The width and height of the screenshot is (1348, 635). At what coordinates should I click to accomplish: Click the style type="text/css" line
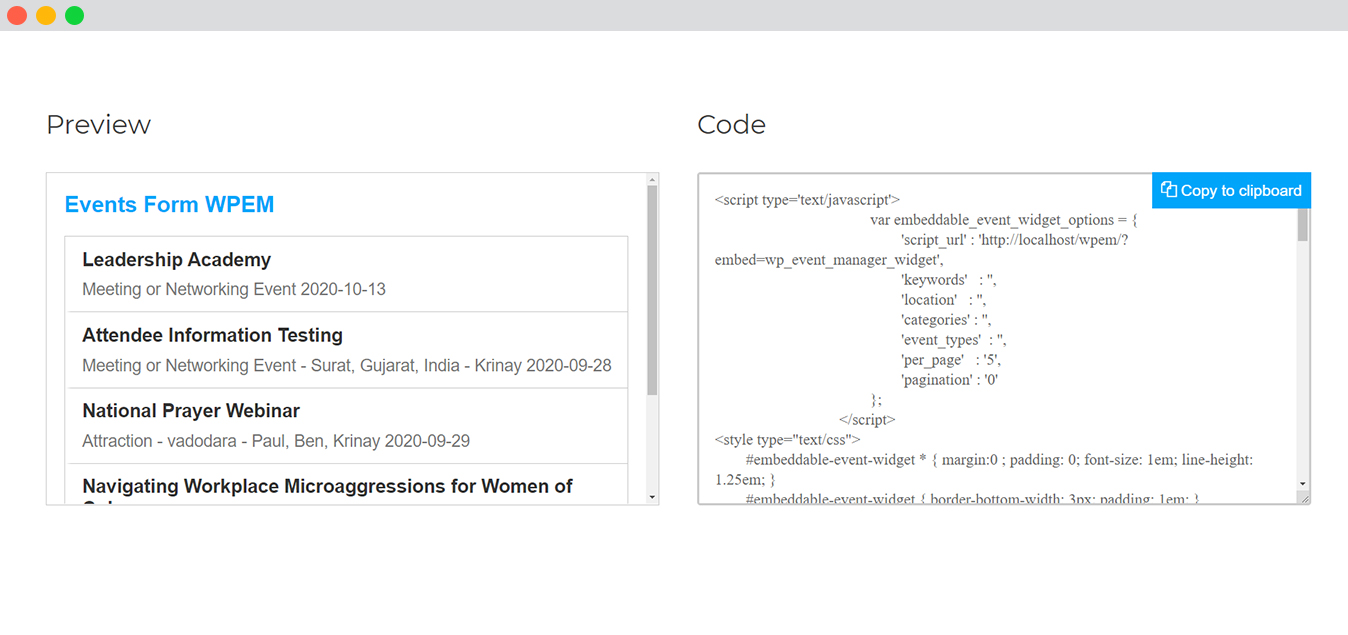(x=788, y=440)
